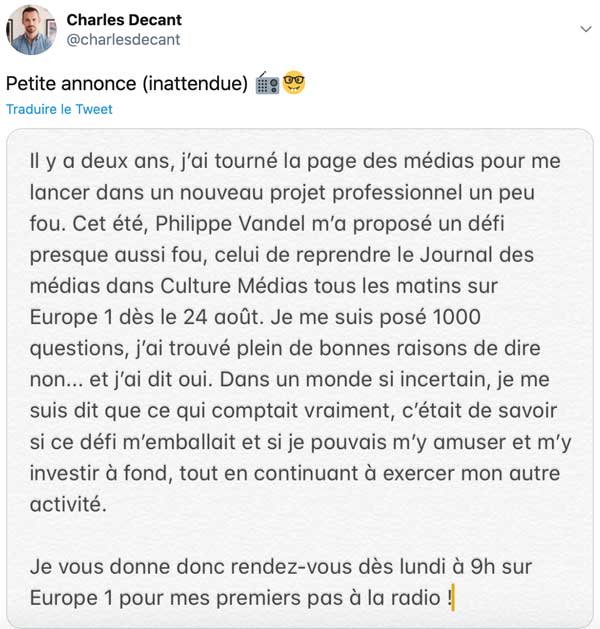Click the word activité. ending the first paragraph
Image resolution: width=600 pixels, height=629 pixels.
point(68,504)
